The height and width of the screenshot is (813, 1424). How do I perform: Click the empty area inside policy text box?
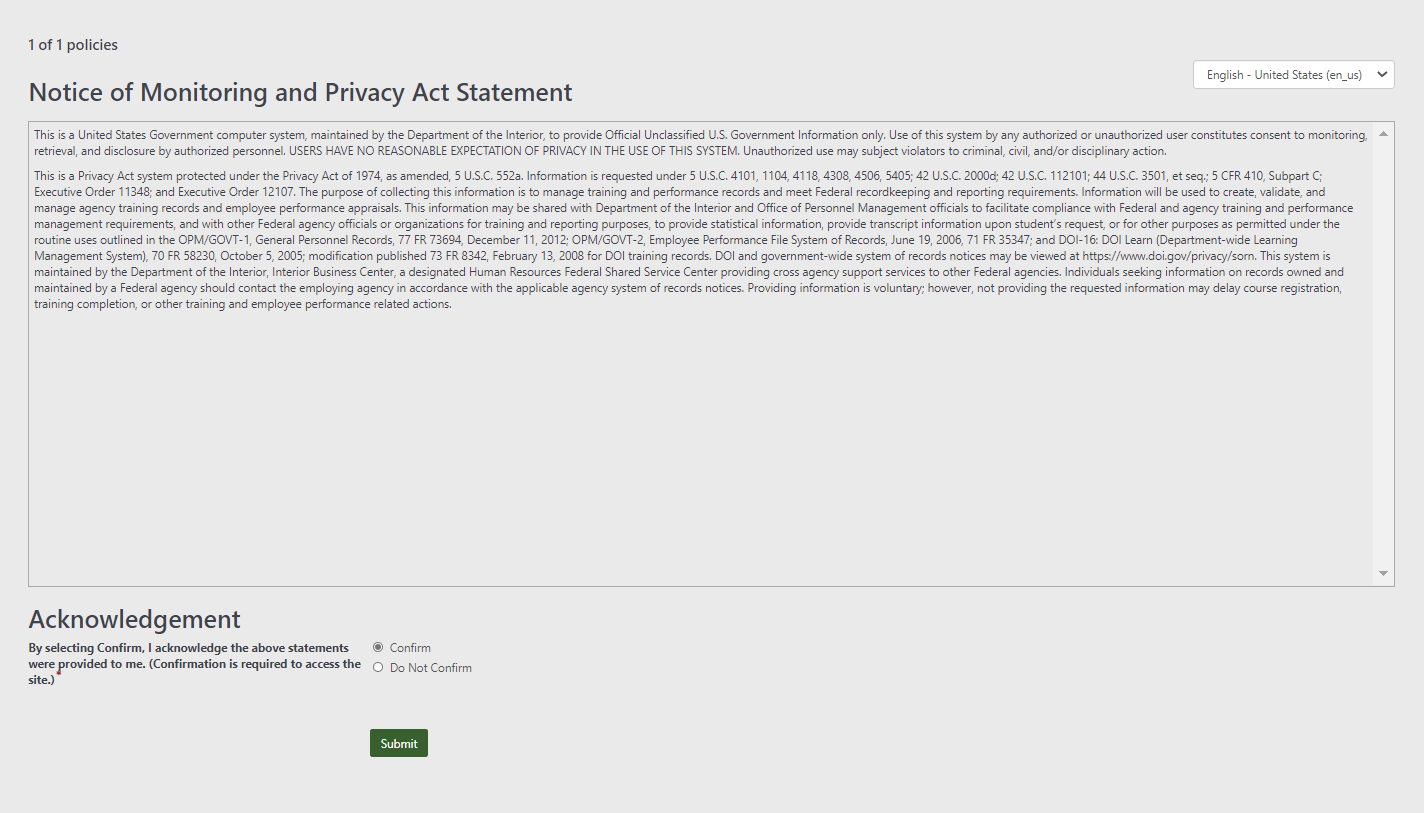pyautogui.click(x=700, y=450)
